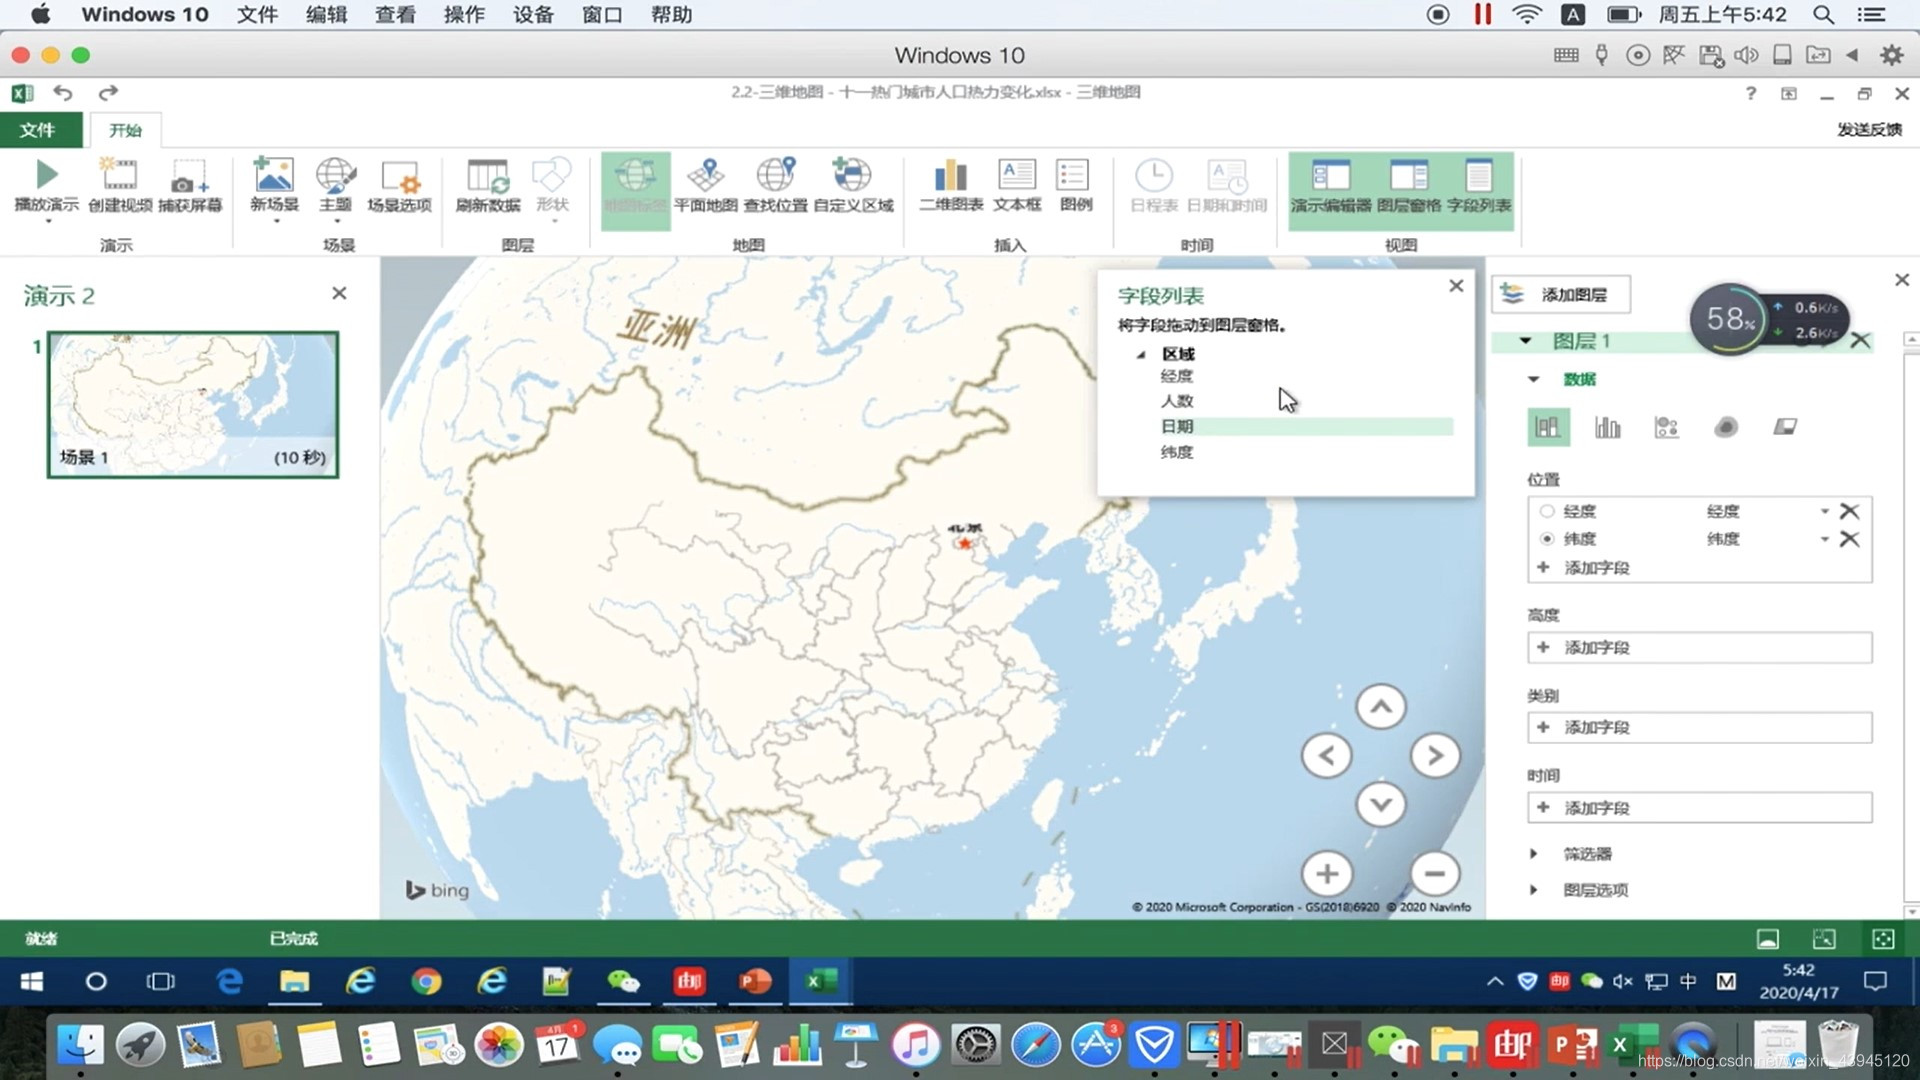Screen dimensions: 1920x1080
Task: Open the 经度 field type dropdown arrow
Action: (1824, 511)
